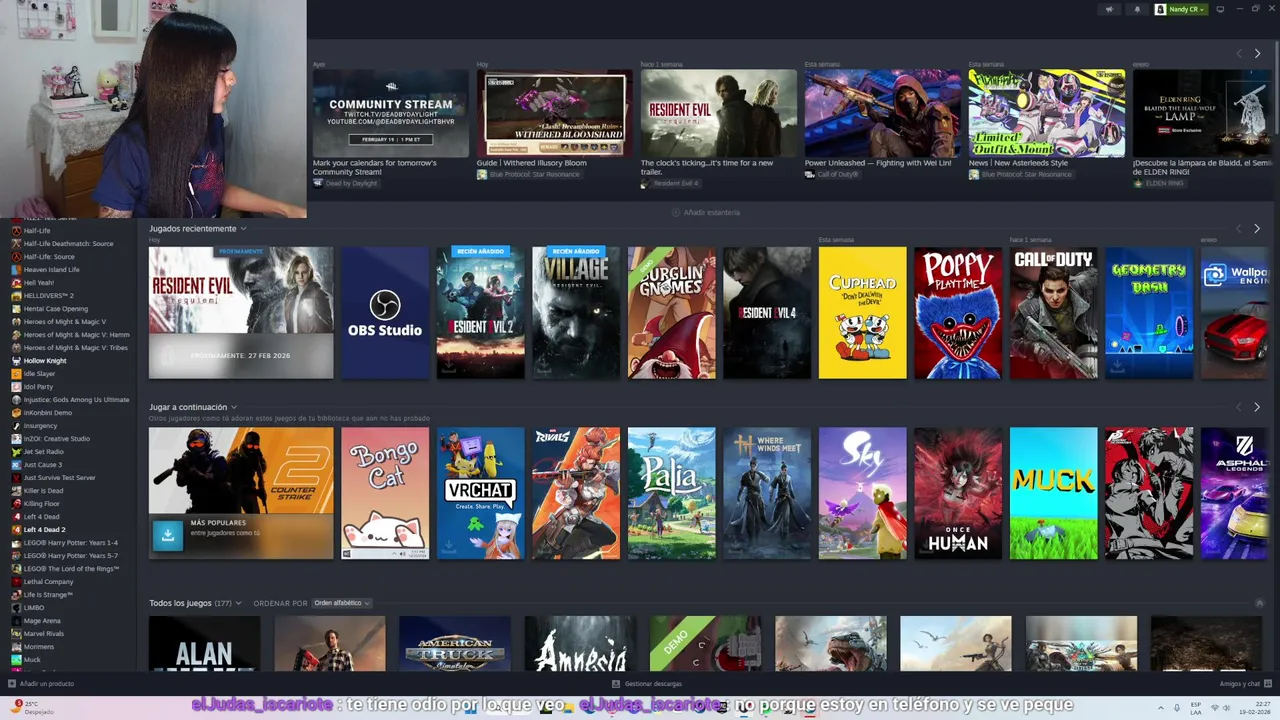Click the Hollow Knight sidebar icon
The height and width of the screenshot is (720, 1280).
[16, 361]
